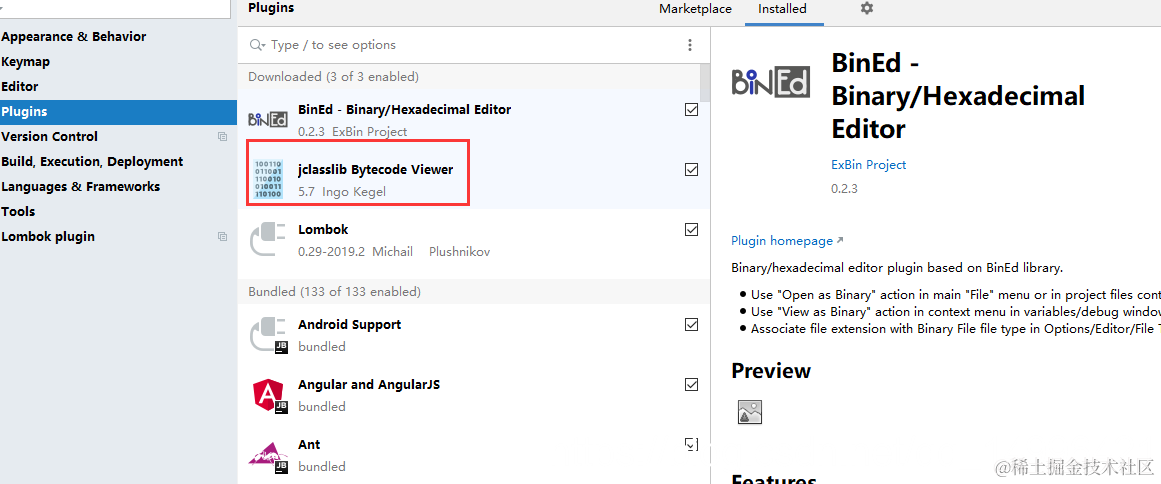Click the jclasslib Bytecode Viewer plugin icon

click(x=268, y=180)
